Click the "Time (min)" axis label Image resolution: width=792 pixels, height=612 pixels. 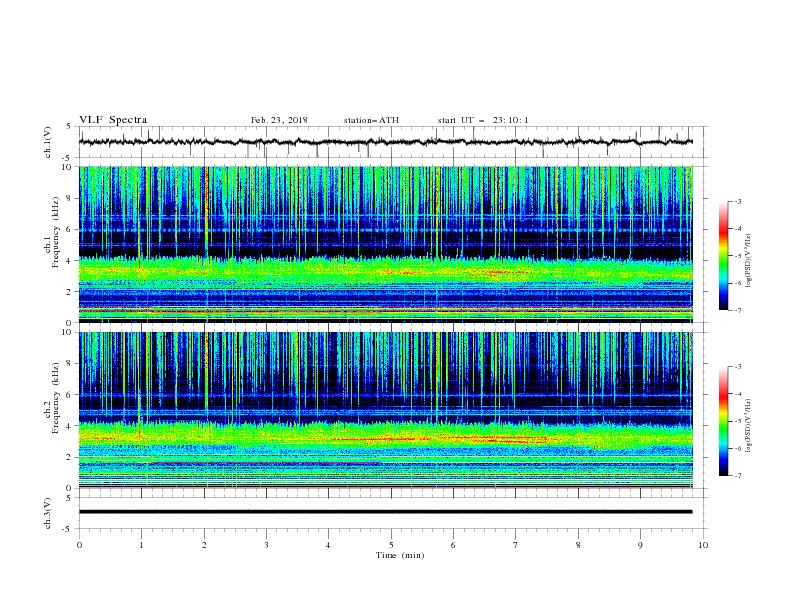coord(400,555)
